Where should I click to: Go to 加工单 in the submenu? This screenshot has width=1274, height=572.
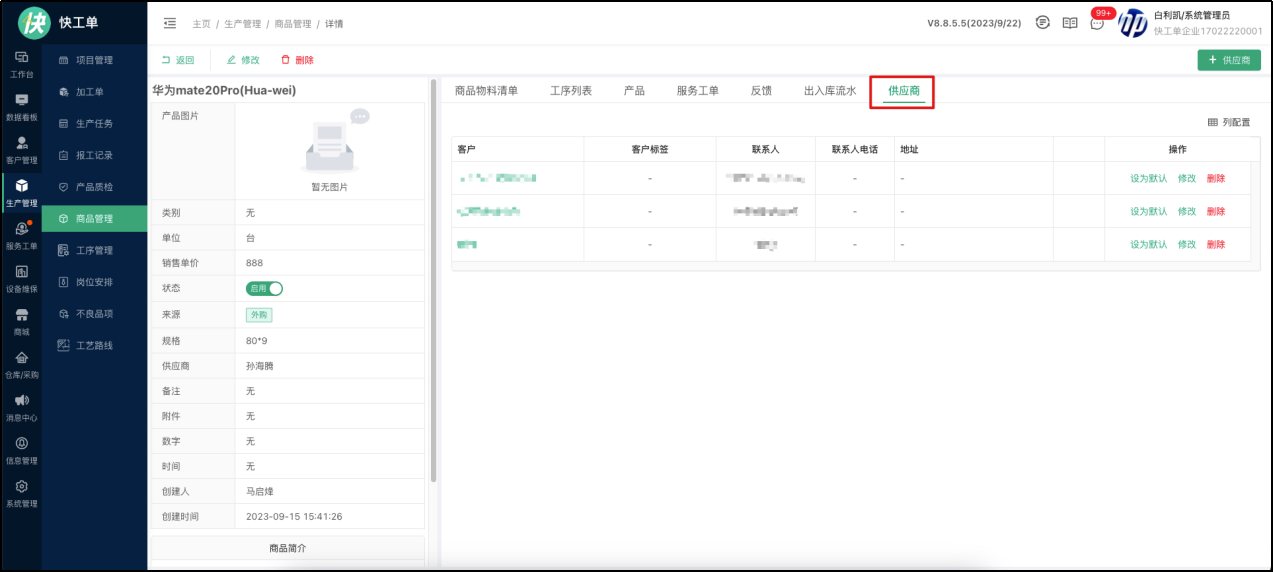95,92
